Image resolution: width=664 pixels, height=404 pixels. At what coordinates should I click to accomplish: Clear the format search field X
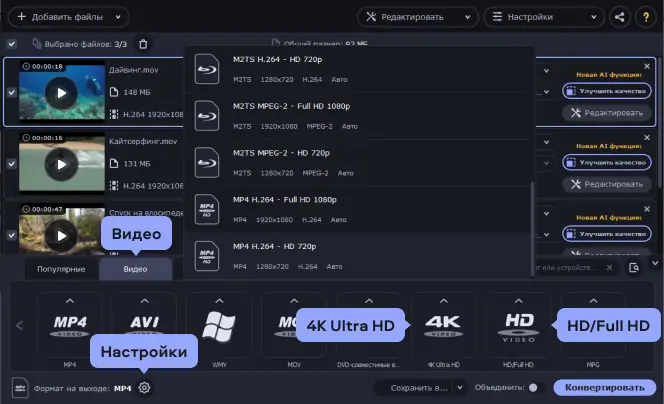[x=609, y=267]
